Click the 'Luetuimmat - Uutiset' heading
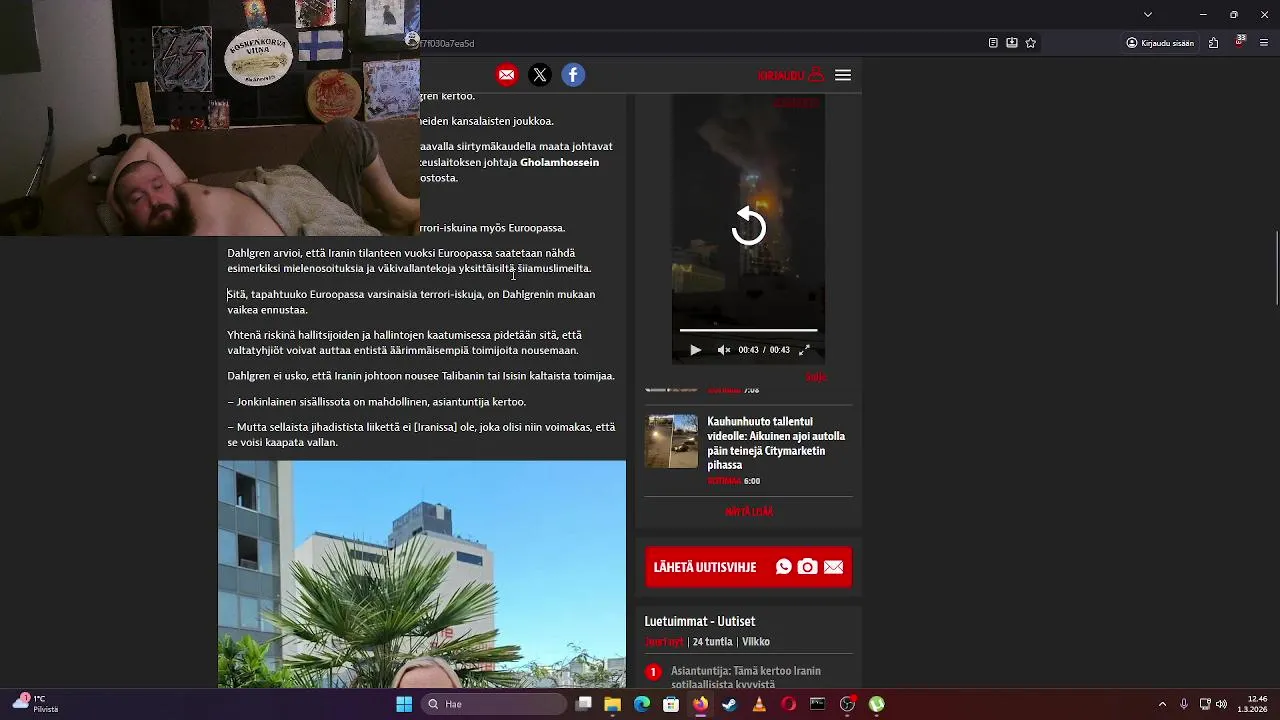This screenshot has width=1280, height=720. pyautogui.click(x=700, y=621)
